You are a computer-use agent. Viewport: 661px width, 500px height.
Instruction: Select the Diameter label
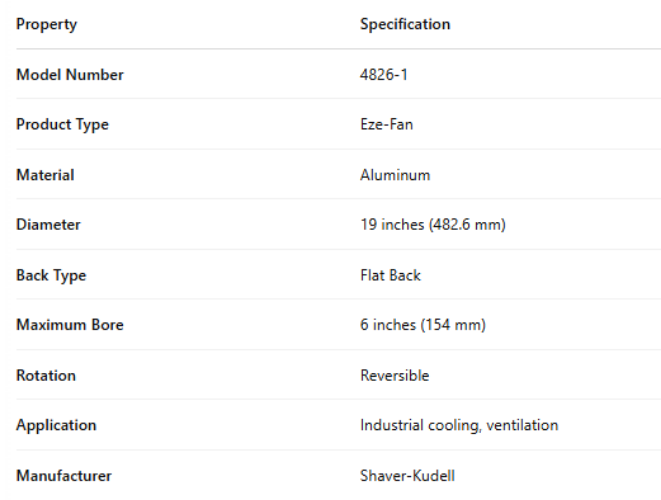click(x=48, y=225)
